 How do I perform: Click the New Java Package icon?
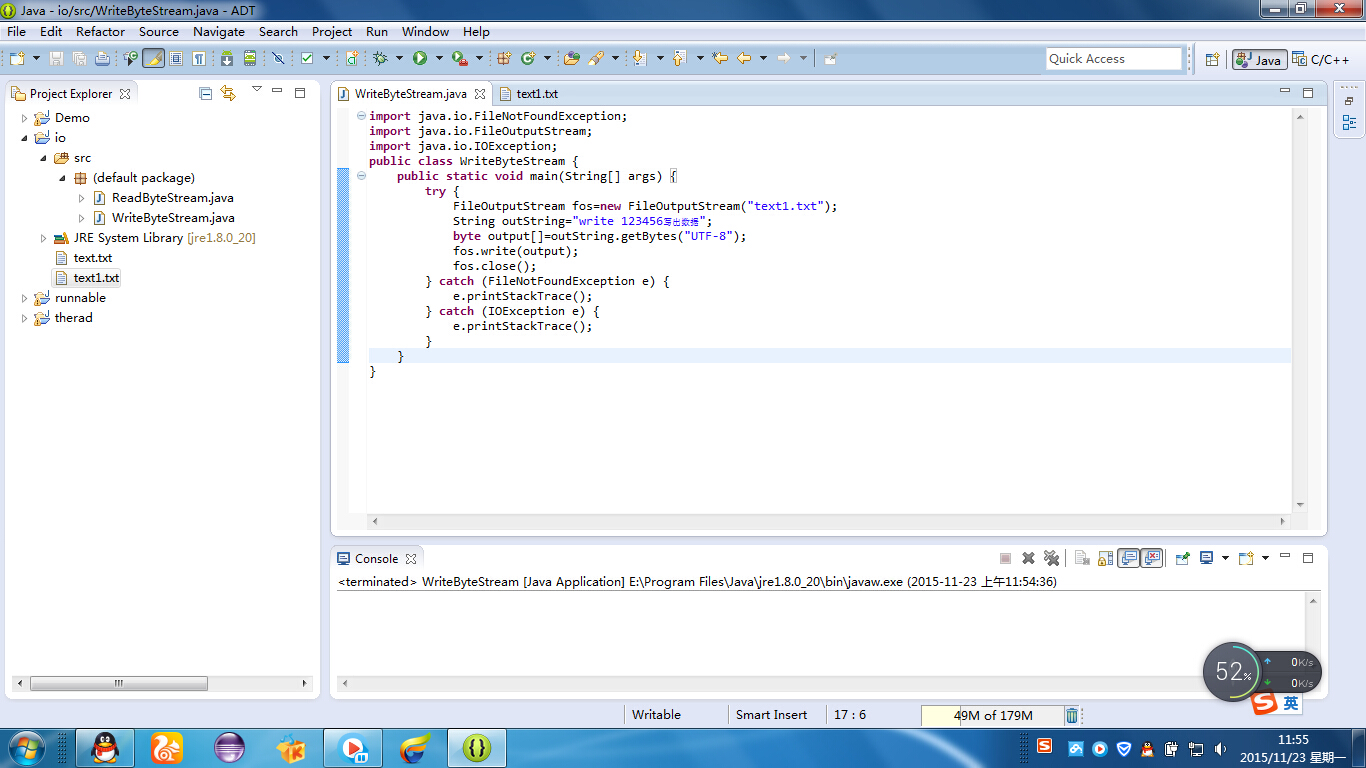pyautogui.click(x=504, y=59)
